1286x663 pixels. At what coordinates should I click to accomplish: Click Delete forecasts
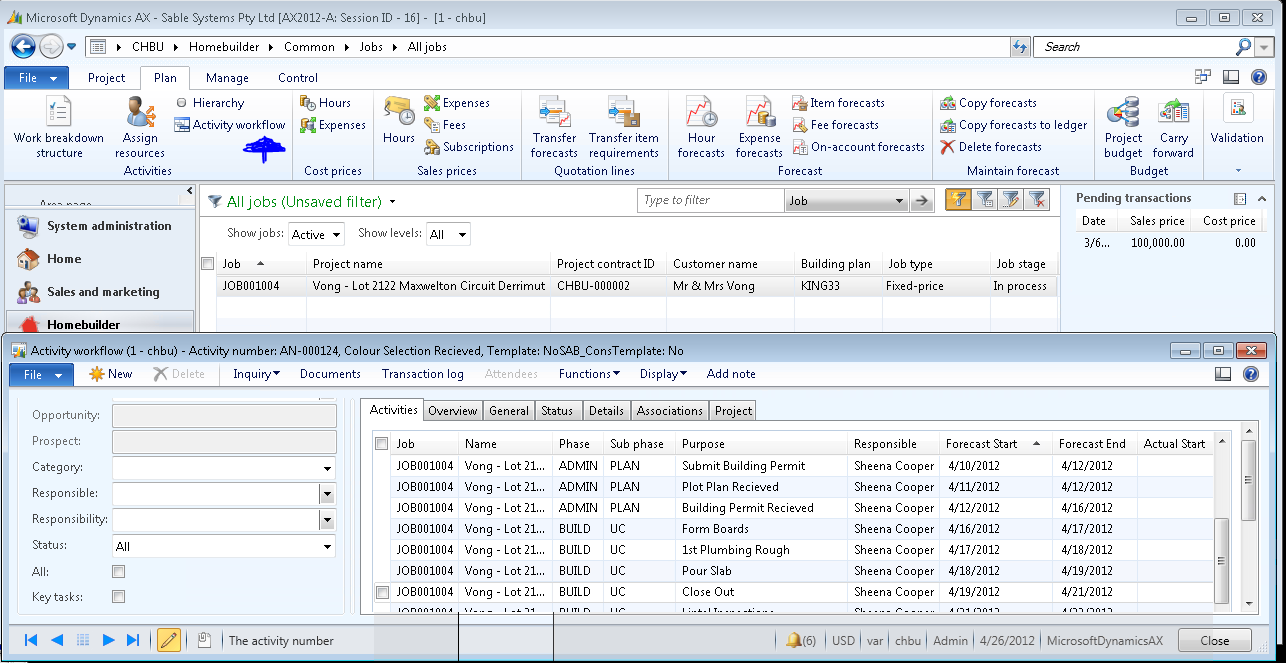point(991,147)
